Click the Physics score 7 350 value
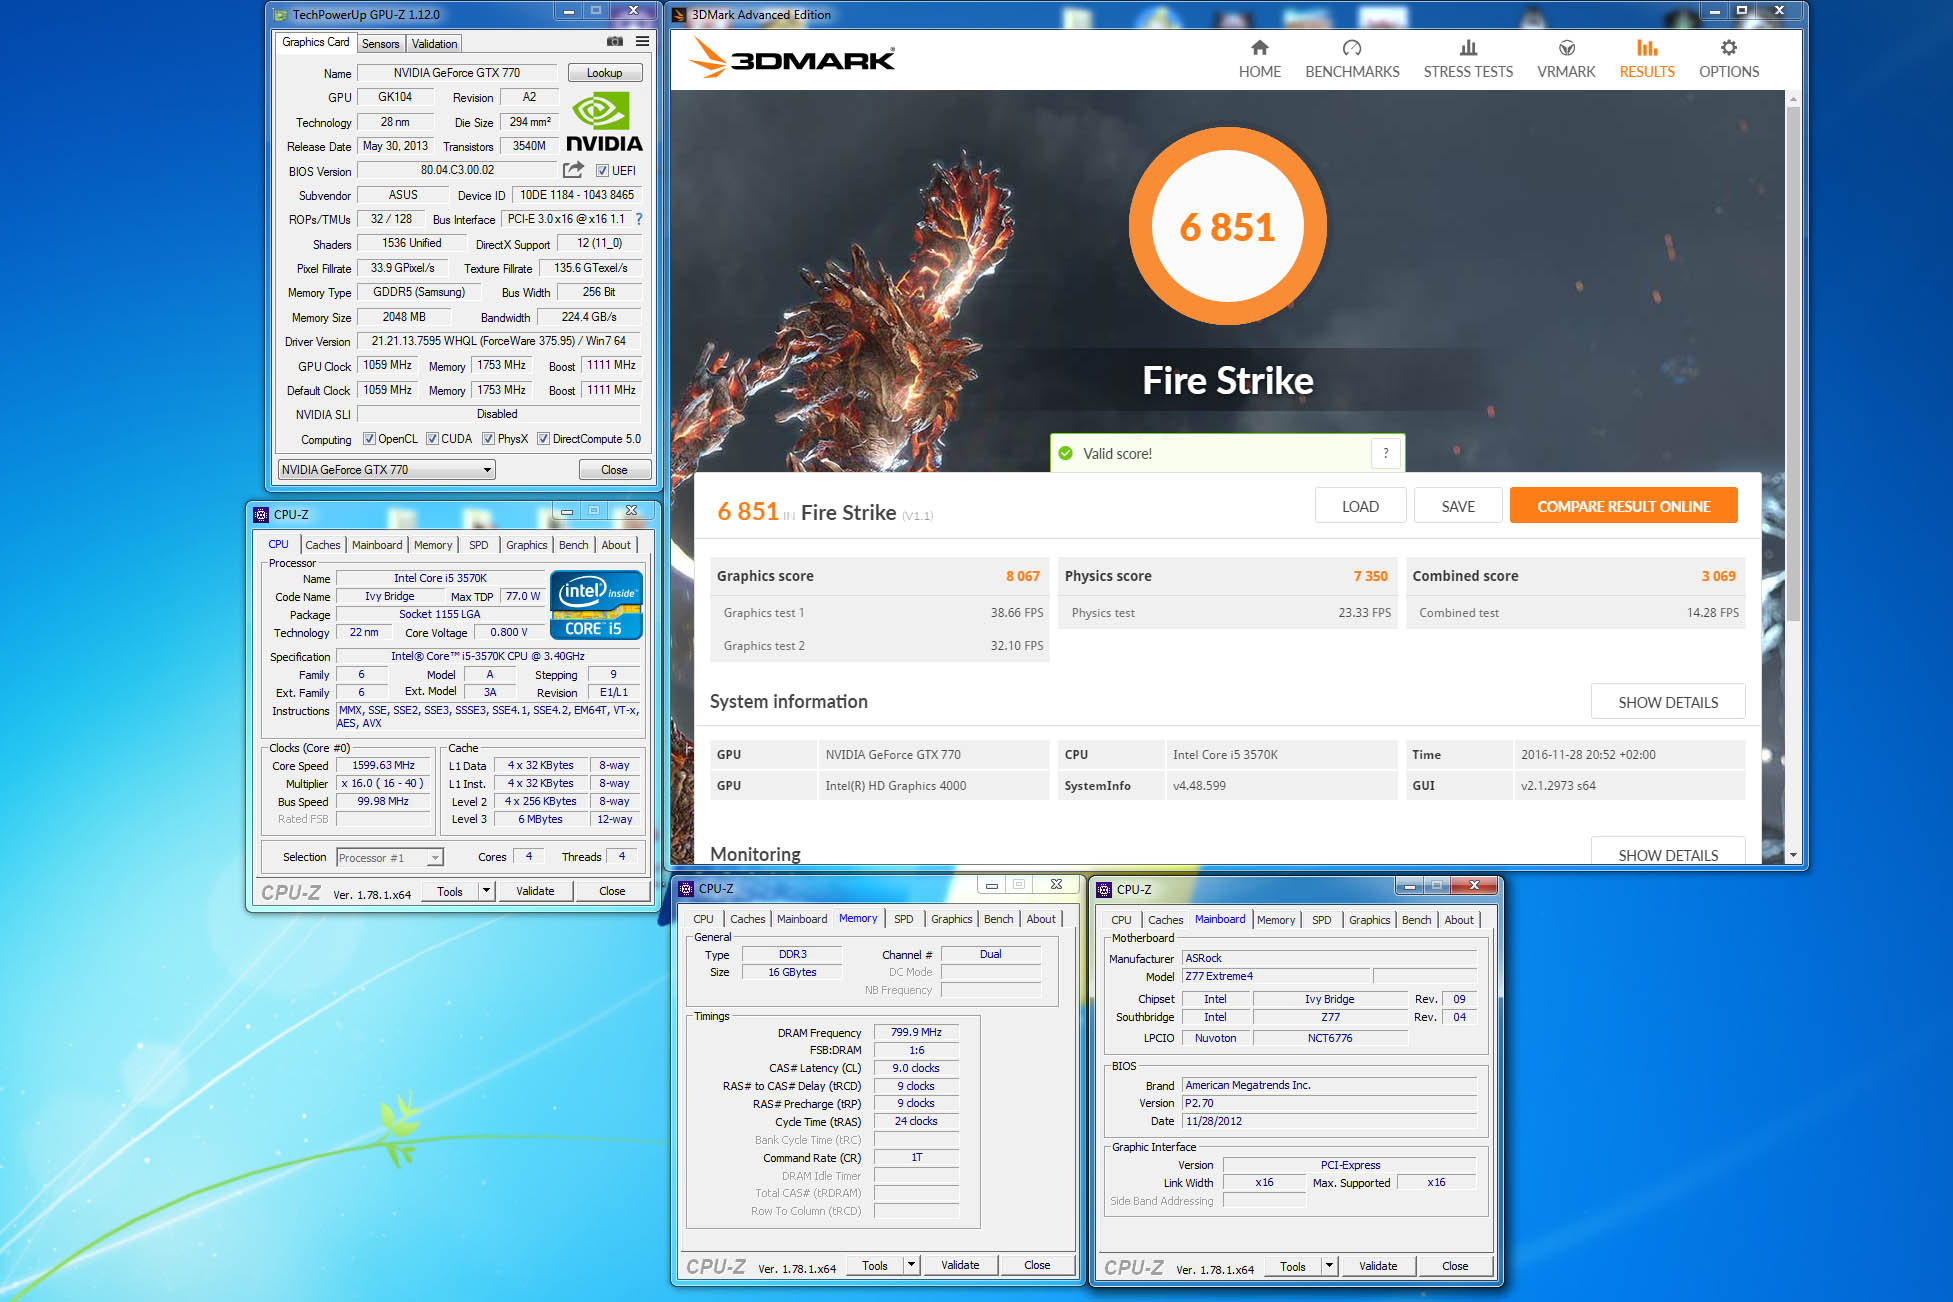 tap(1370, 576)
